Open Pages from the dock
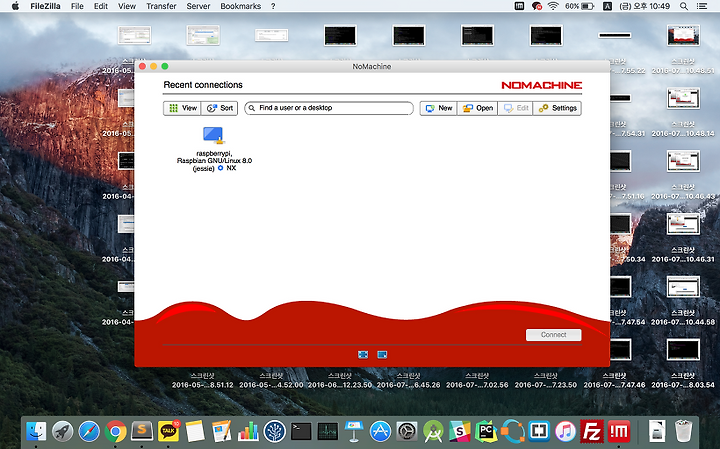Image resolution: width=720 pixels, height=449 pixels. pyautogui.click(x=222, y=432)
